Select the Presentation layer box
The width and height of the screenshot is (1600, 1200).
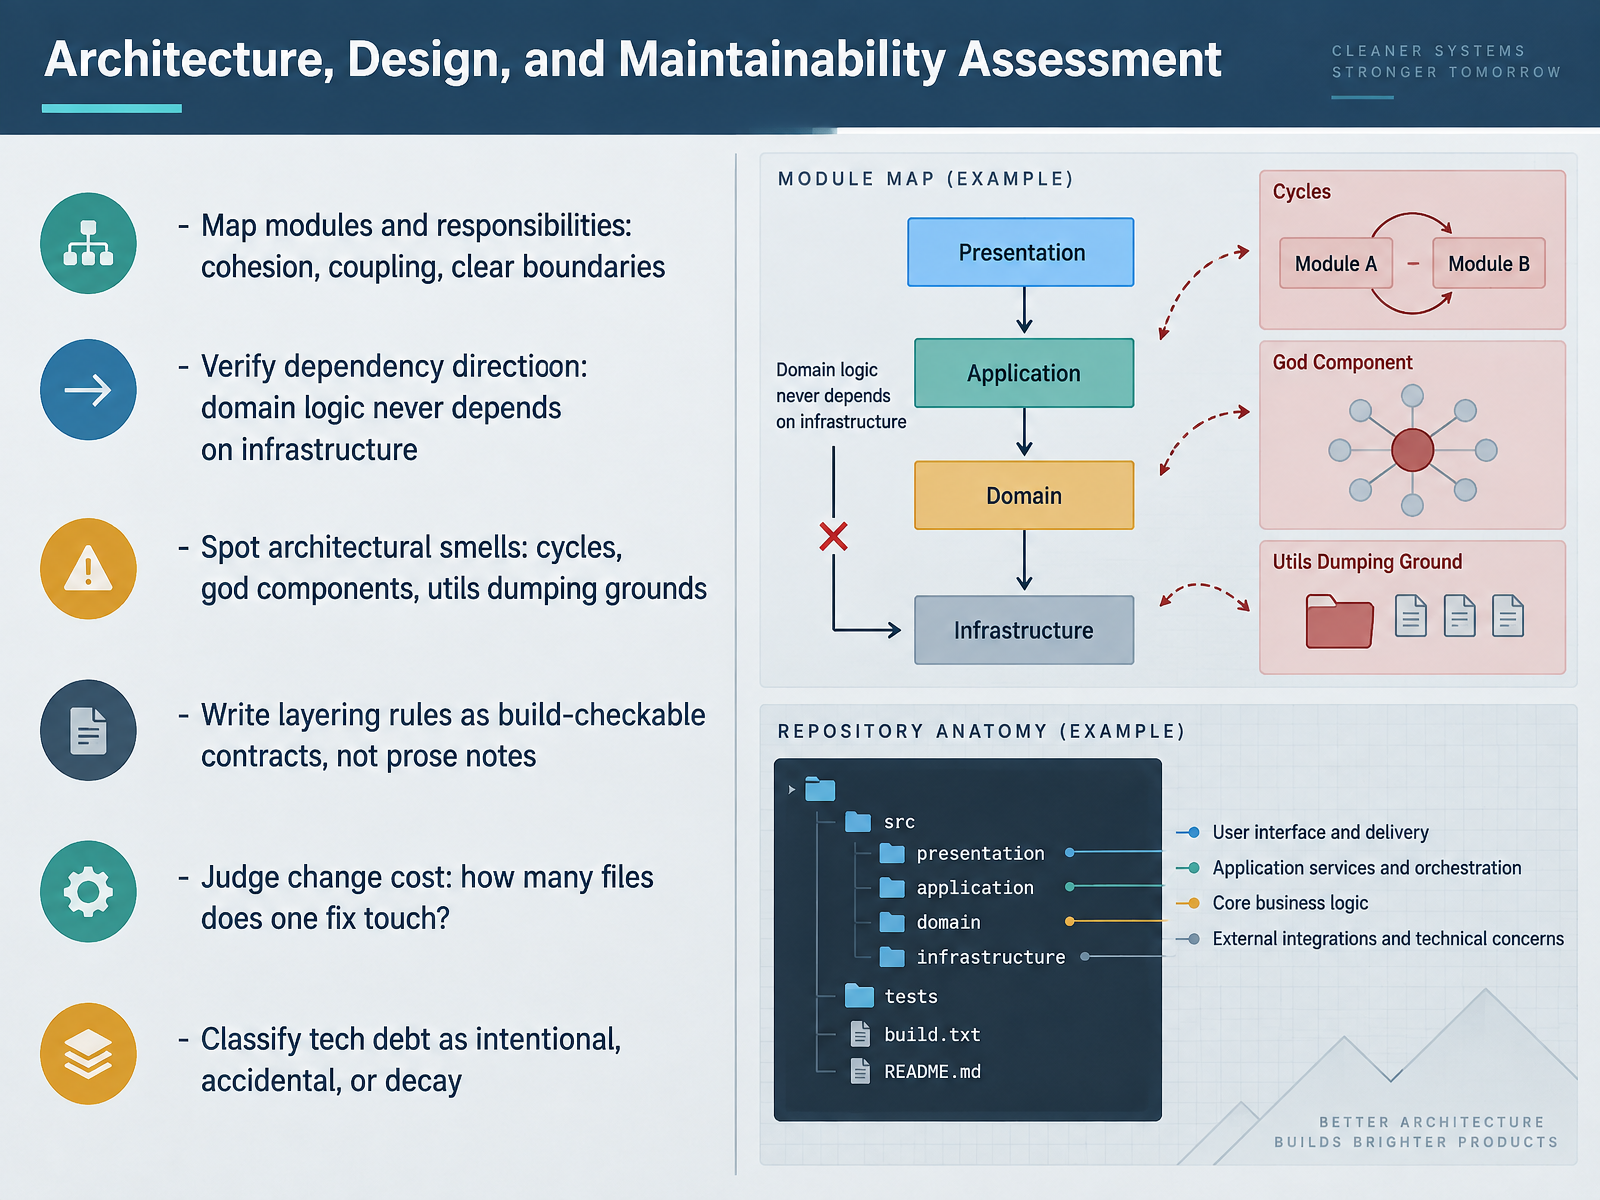point(1021,252)
